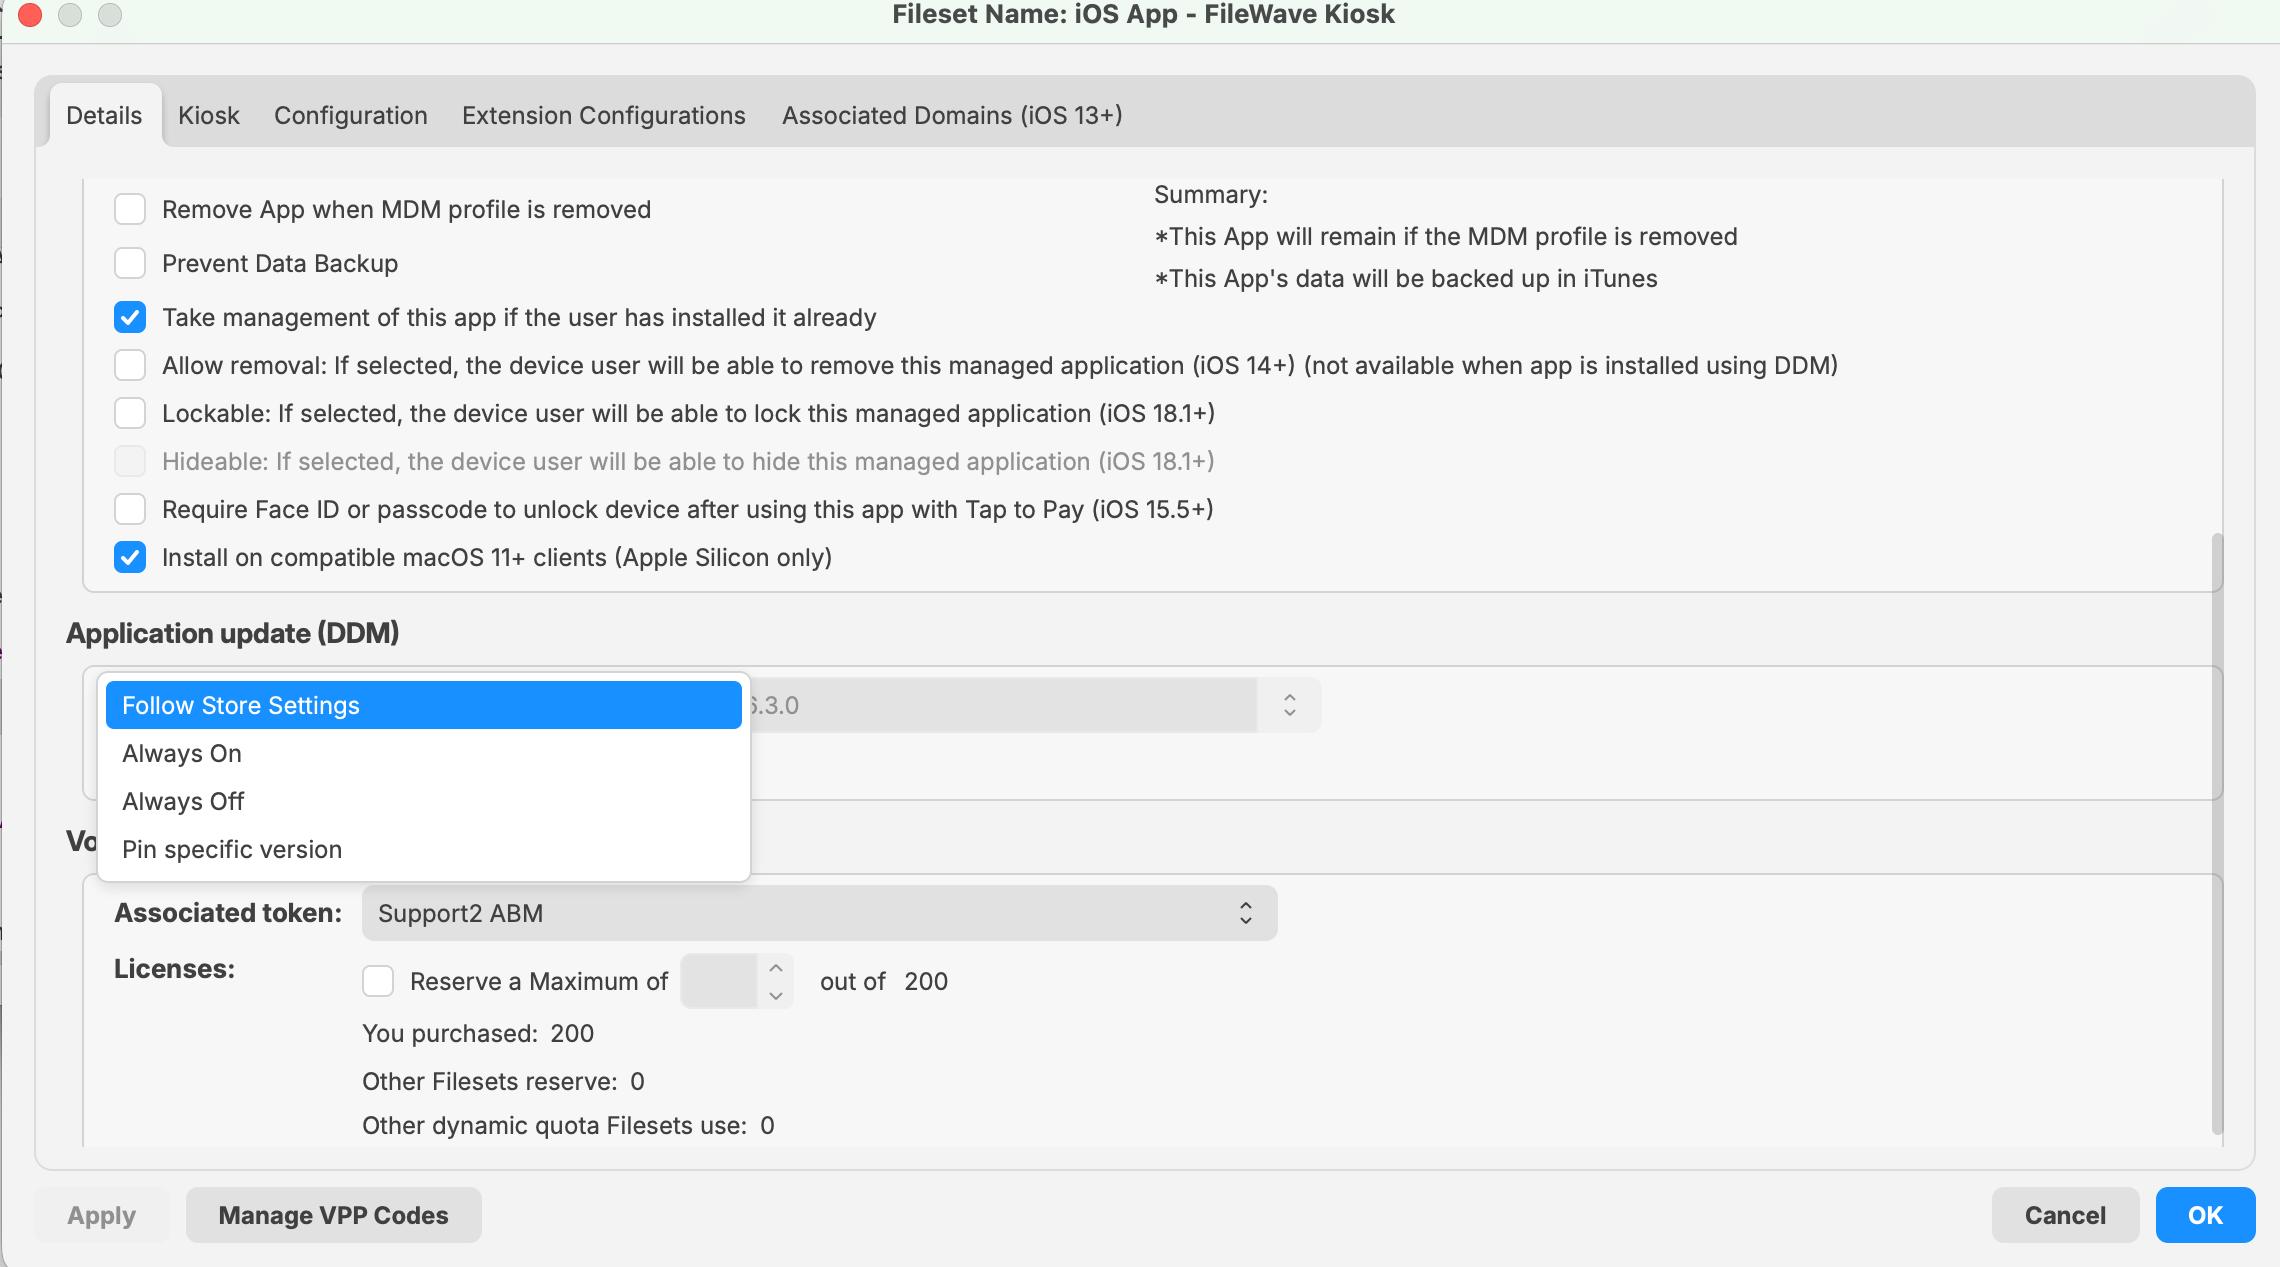This screenshot has height=1267, width=2280.
Task: Tick the Reserve a Maximum of checkbox
Action: (378, 982)
